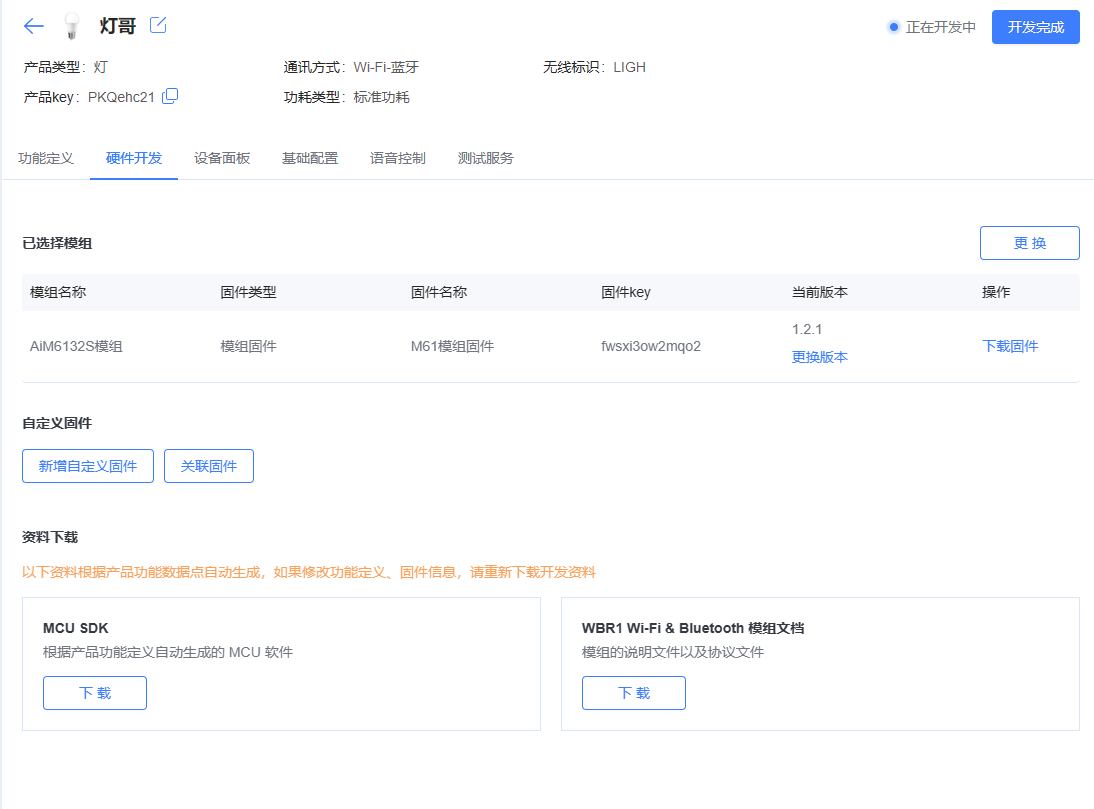Click the 开发完成 button
Image resolution: width=1094 pixels, height=809 pixels.
pyautogui.click(x=1035, y=27)
